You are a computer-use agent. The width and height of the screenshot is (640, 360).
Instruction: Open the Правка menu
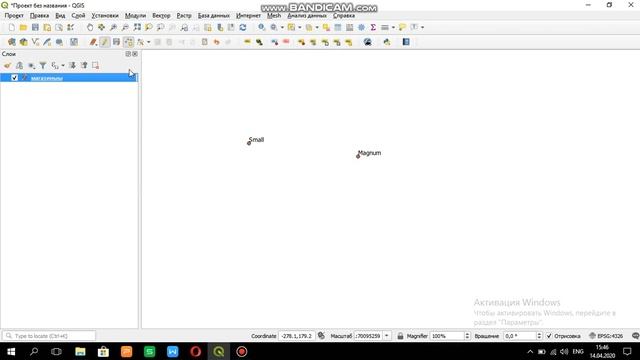[39, 16]
